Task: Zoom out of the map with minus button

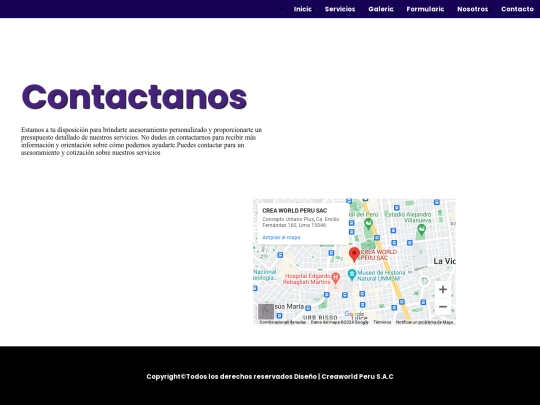Action: 443,307
